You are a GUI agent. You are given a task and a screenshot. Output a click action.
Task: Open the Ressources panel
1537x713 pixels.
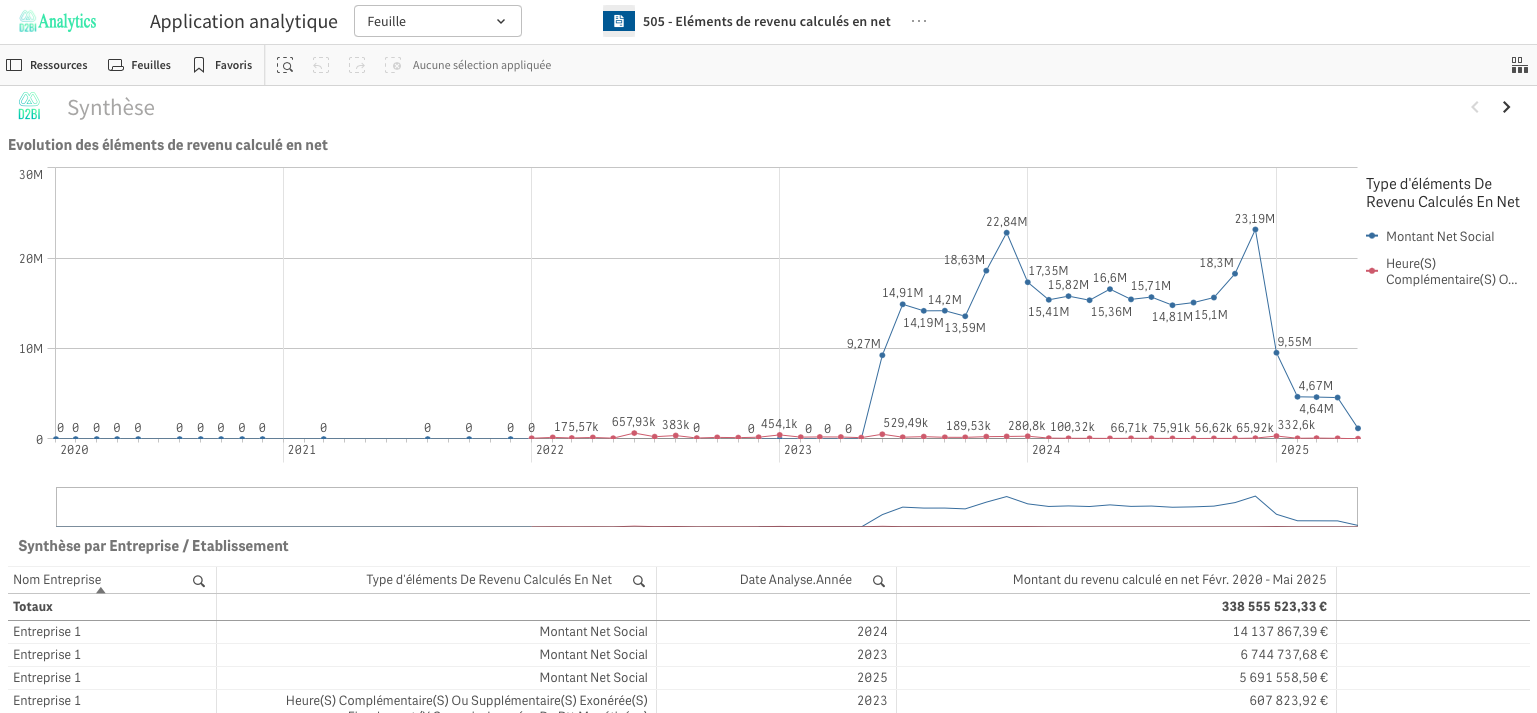pyautogui.click(x=47, y=65)
